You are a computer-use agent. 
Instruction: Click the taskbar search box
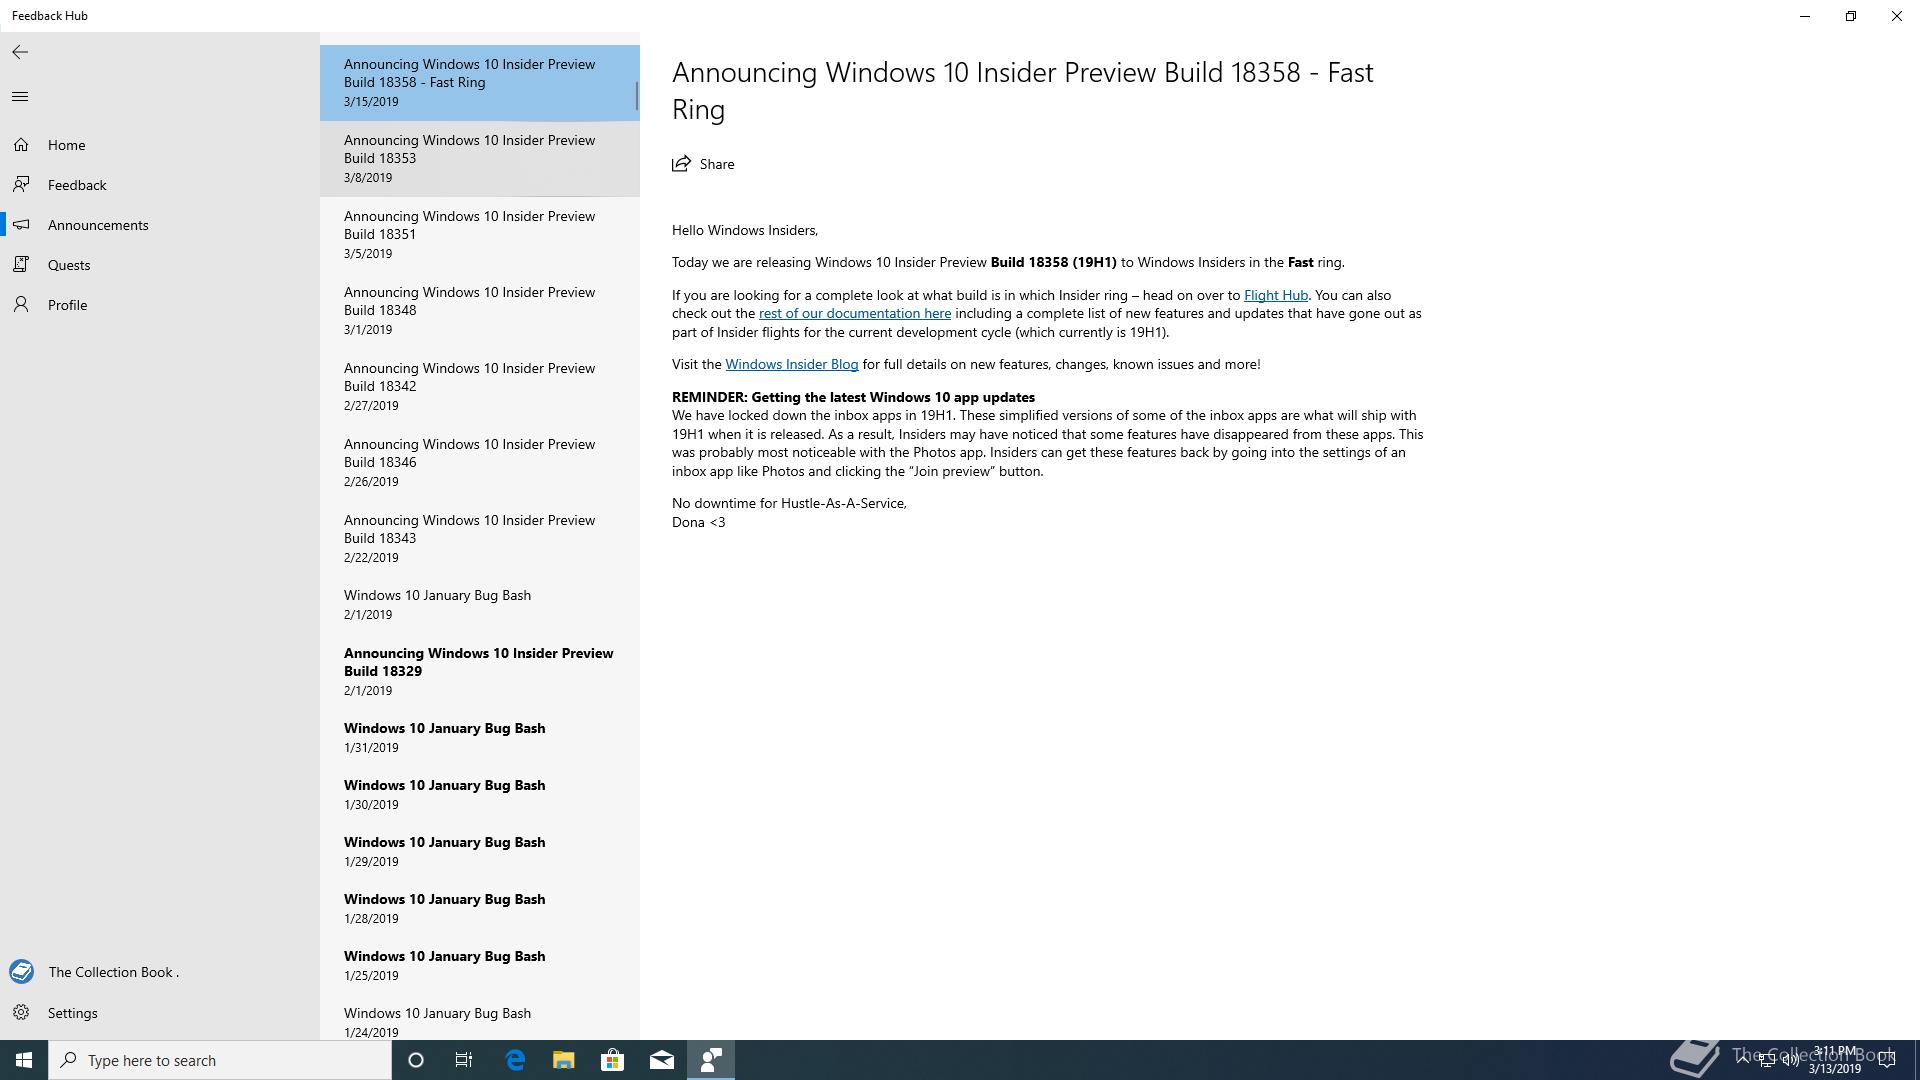220,1060
